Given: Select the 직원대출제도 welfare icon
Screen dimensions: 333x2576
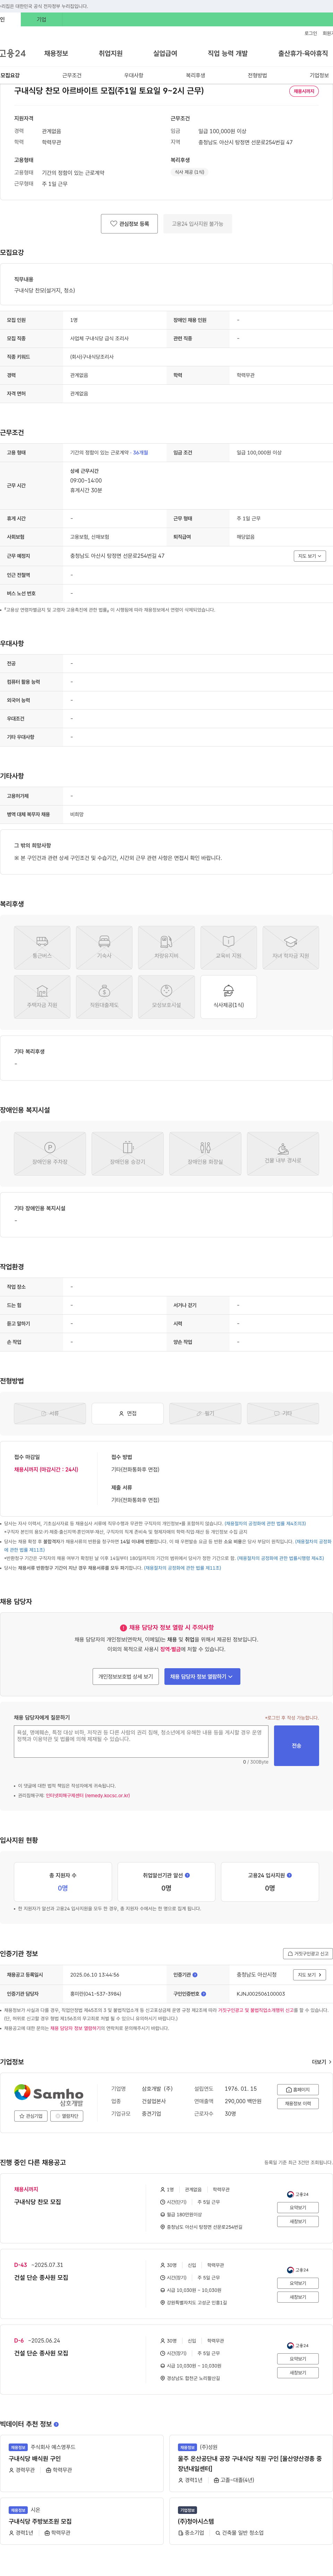Looking at the screenshot, I should [x=104, y=997].
